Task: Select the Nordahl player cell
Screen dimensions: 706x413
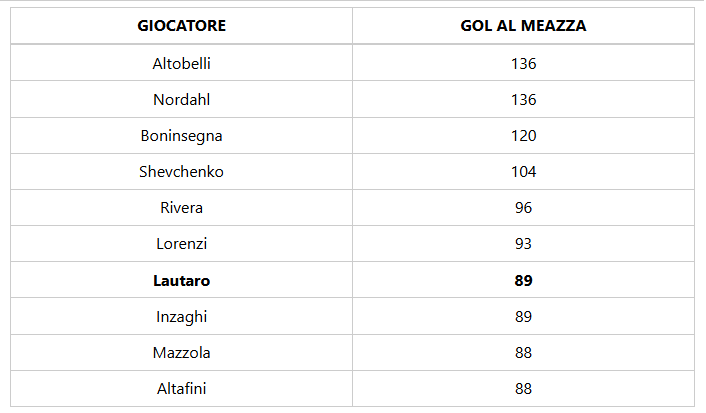Action: pos(181,100)
